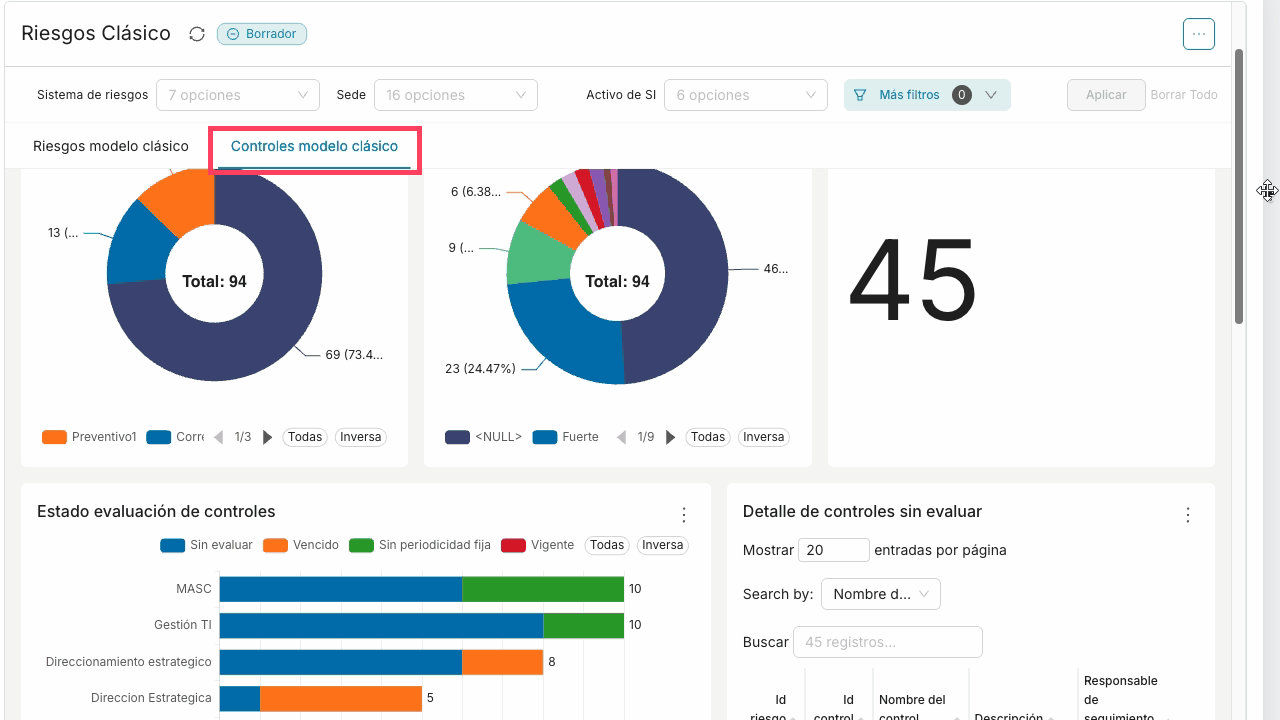Go to next legend page in 1/9 pager
Screen dimensions: 1280x720
pyautogui.click(x=670, y=437)
